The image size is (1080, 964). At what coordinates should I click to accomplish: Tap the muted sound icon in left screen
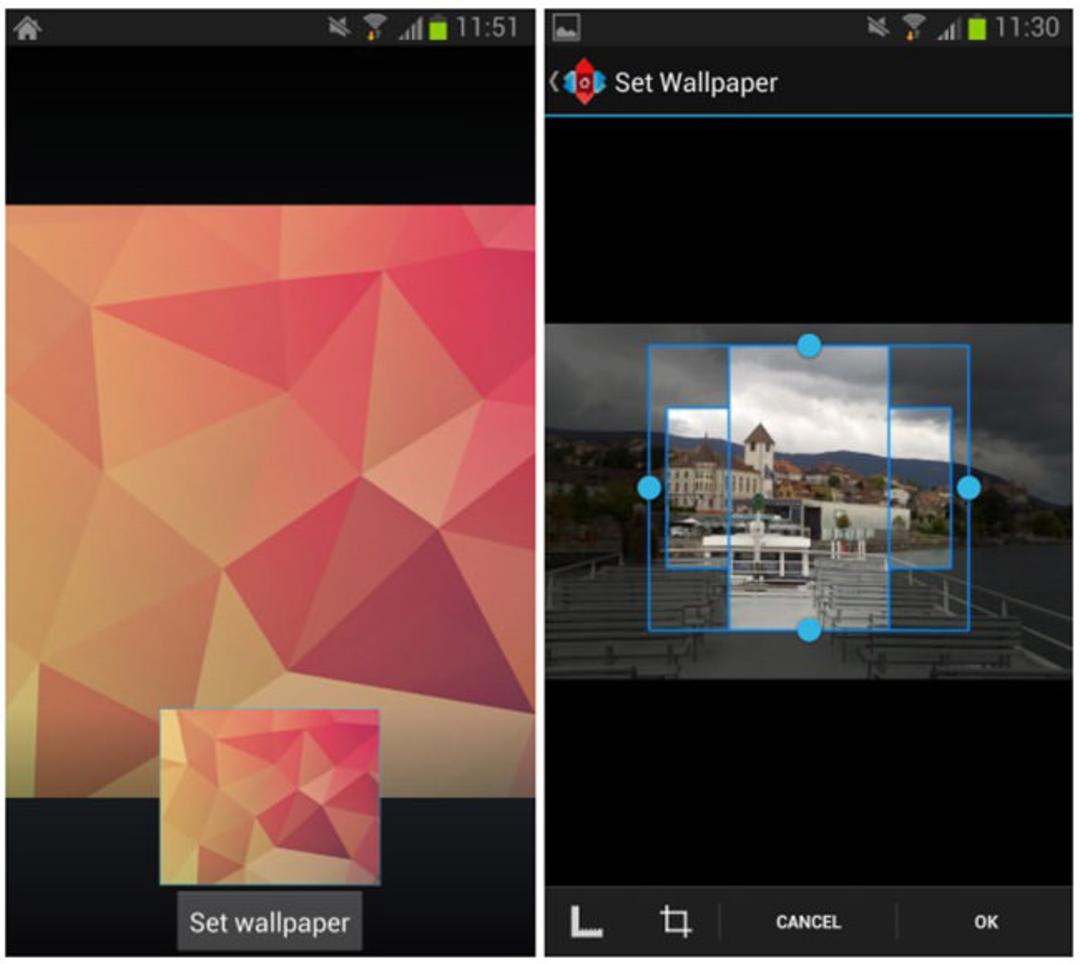[339, 28]
